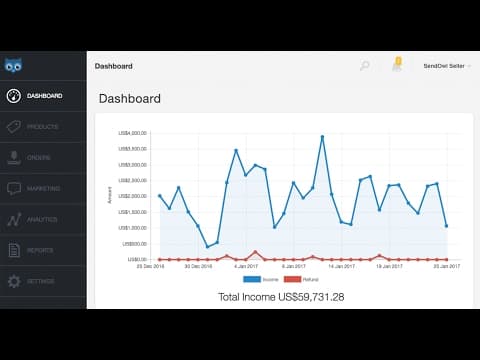
Task: Toggle the Income series in legend
Action: (261, 279)
